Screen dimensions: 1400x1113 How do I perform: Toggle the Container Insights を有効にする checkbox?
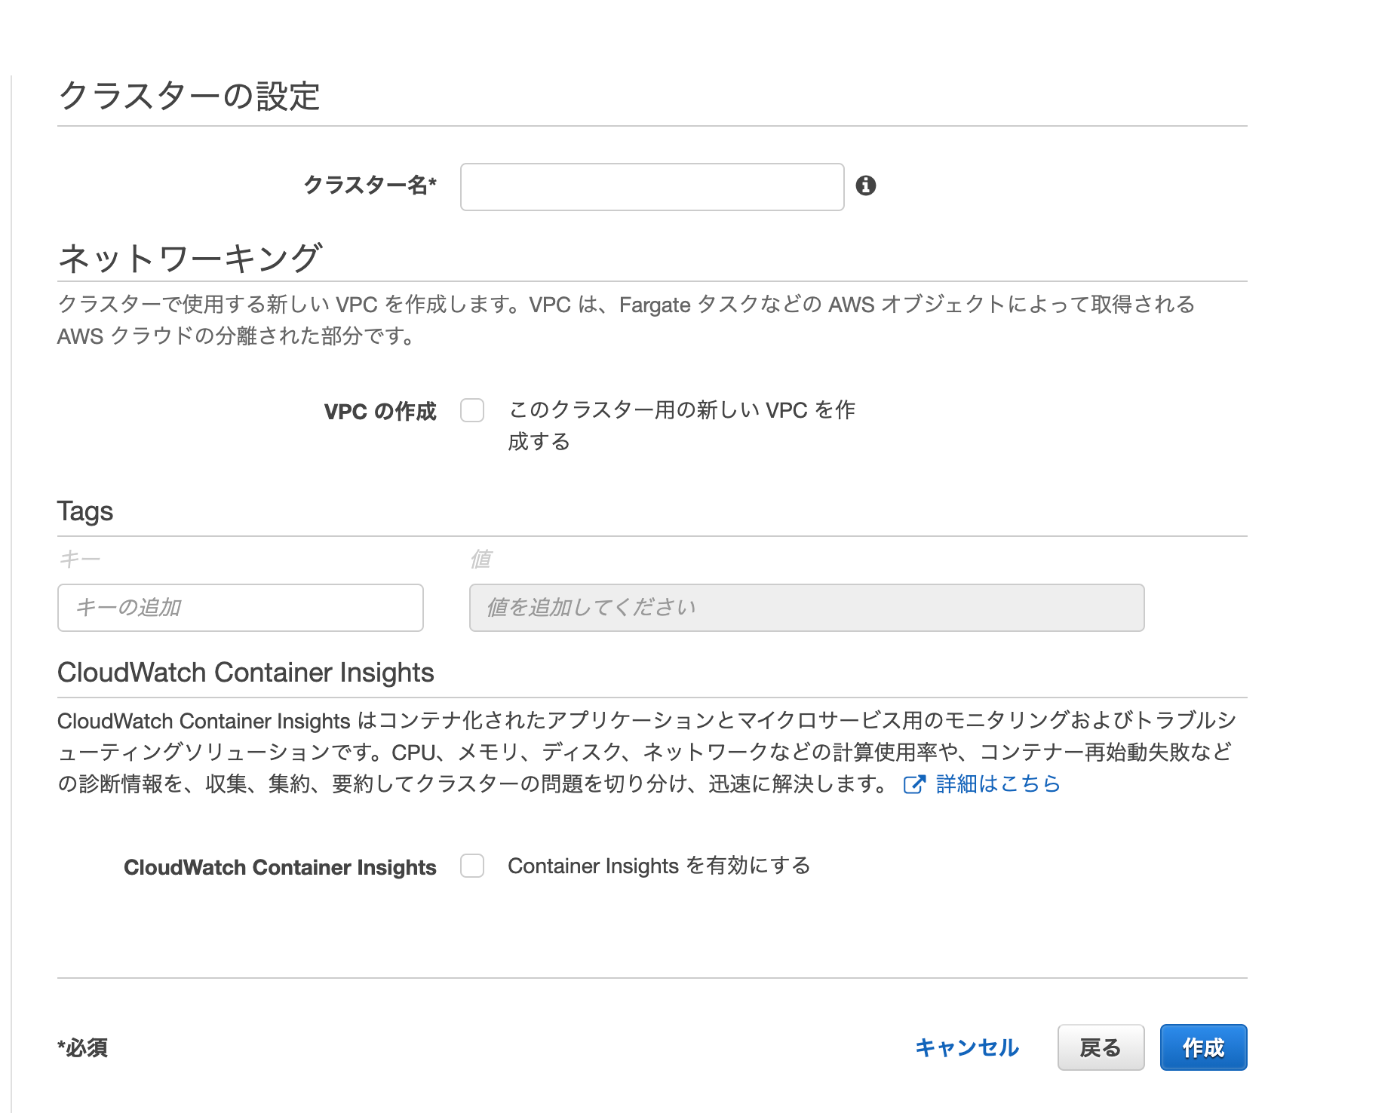click(472, 866)
